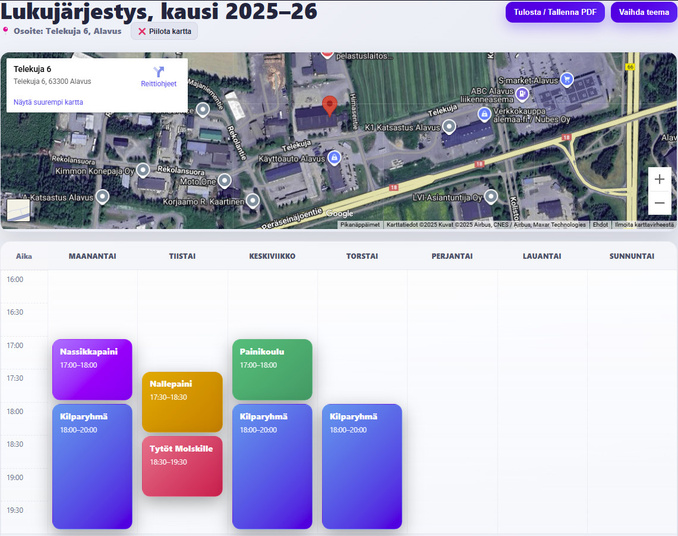This screenshot has height=536, width=678.
Task: Click the Osoite: Telekuja 6, Alavus text
Action: click(67, 31)
